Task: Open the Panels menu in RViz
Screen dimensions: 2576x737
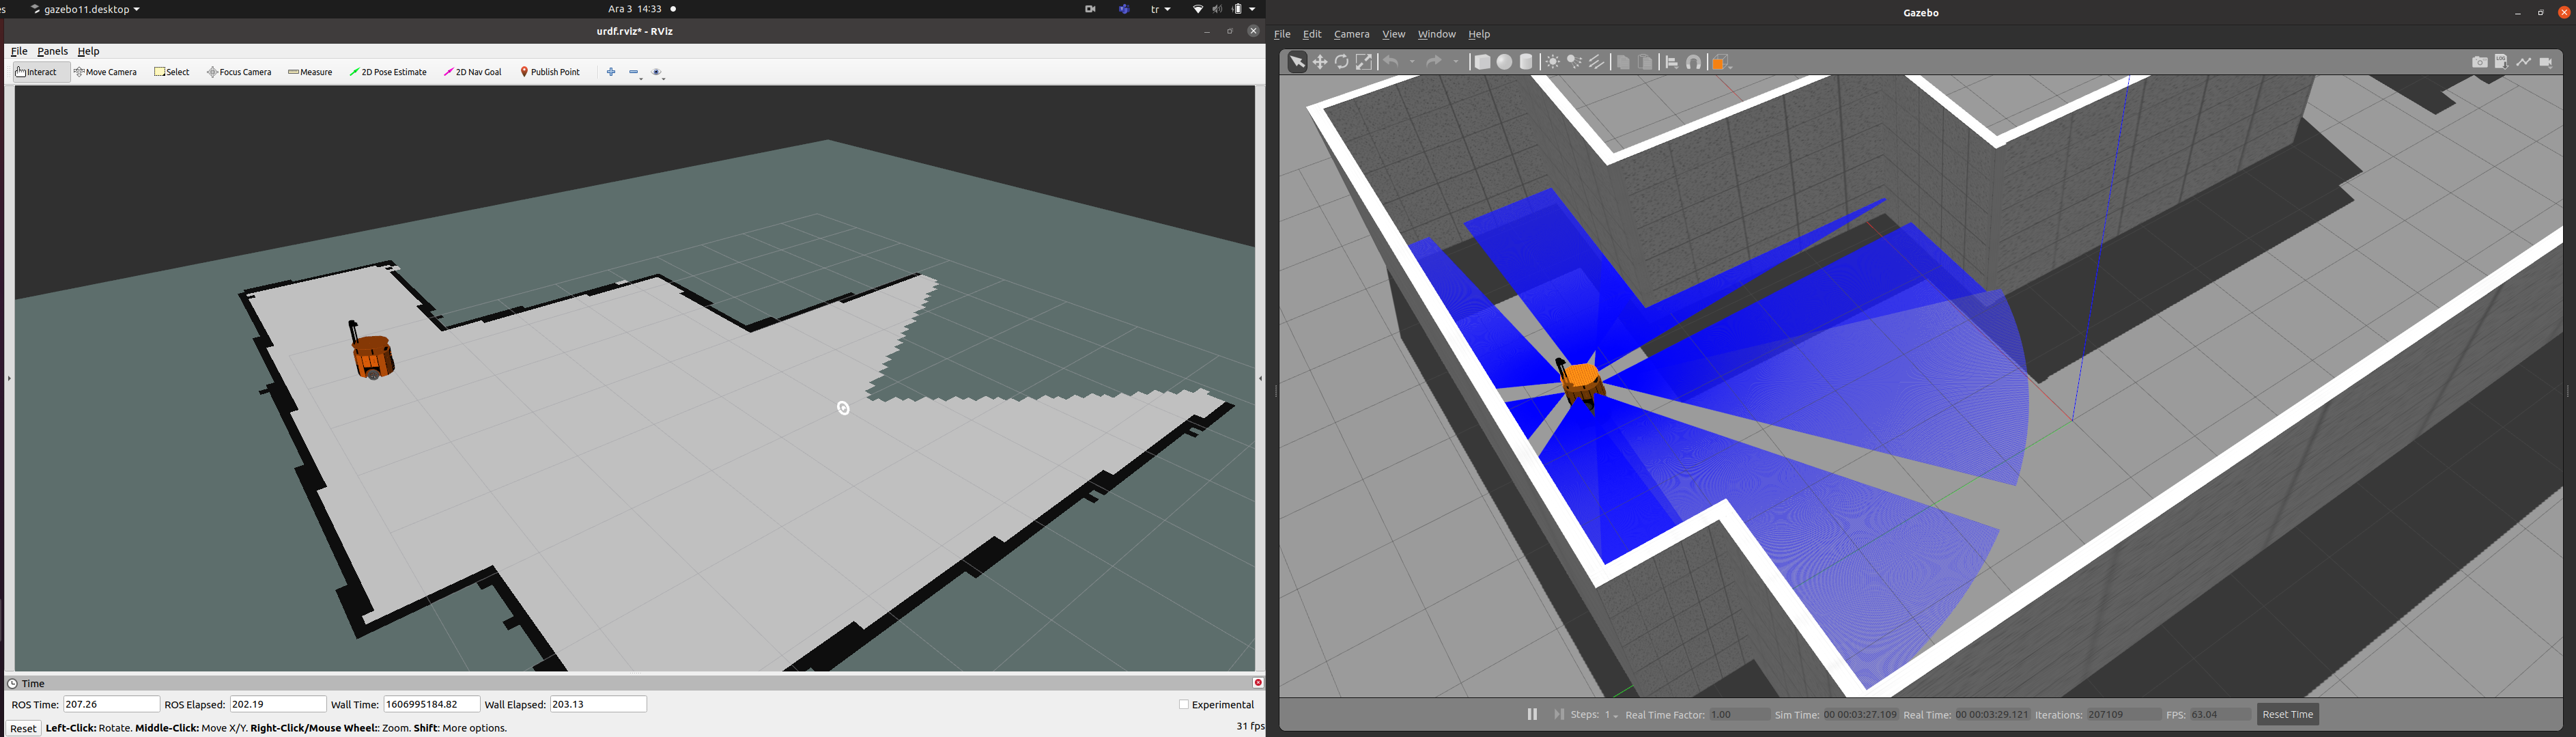Action: point(52,51)
